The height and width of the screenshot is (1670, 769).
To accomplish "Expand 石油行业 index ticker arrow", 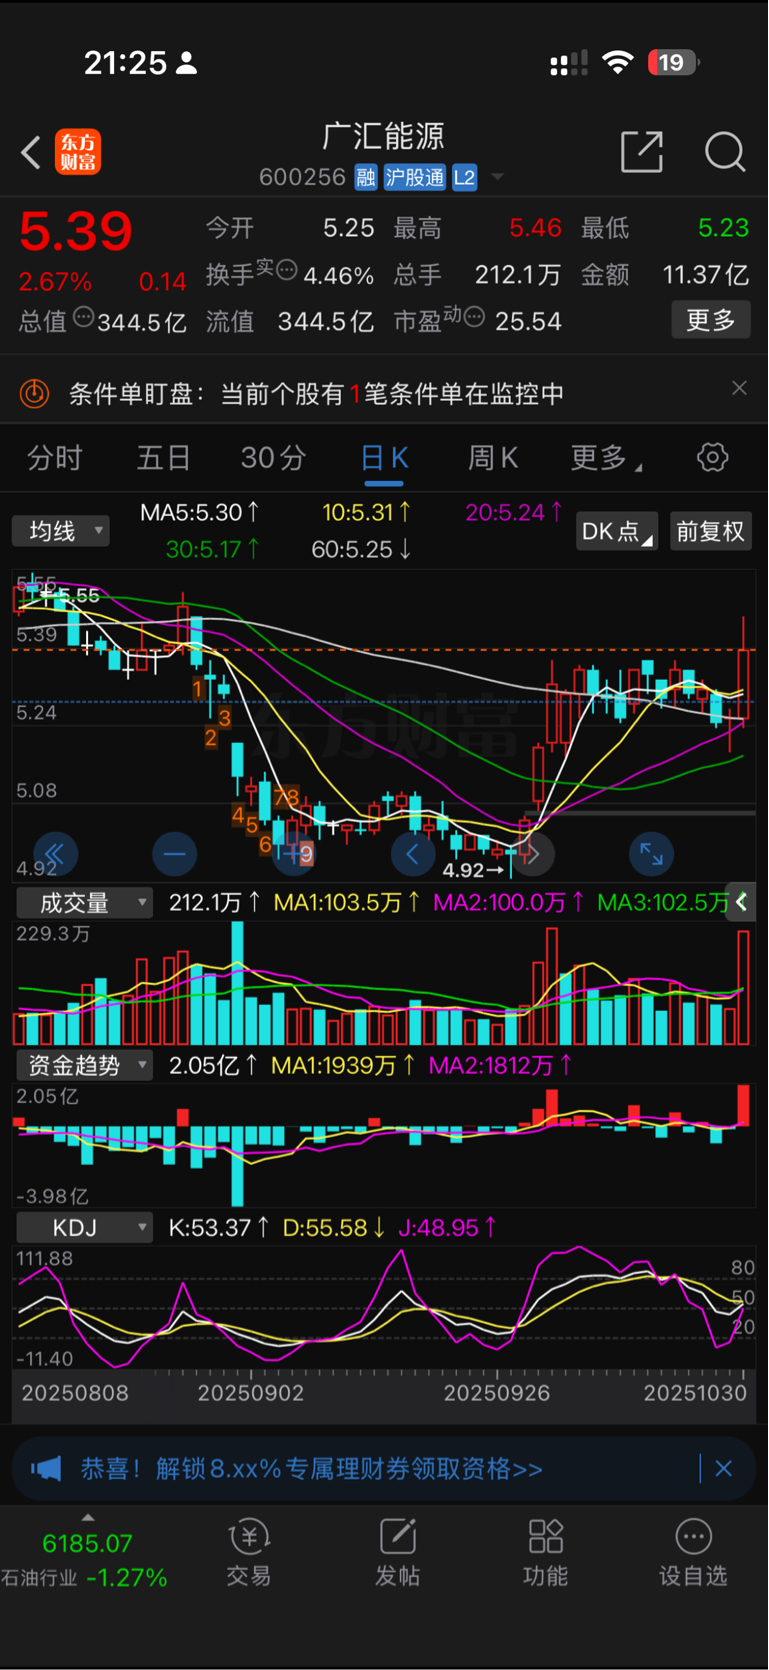I will pos(88,1517).
